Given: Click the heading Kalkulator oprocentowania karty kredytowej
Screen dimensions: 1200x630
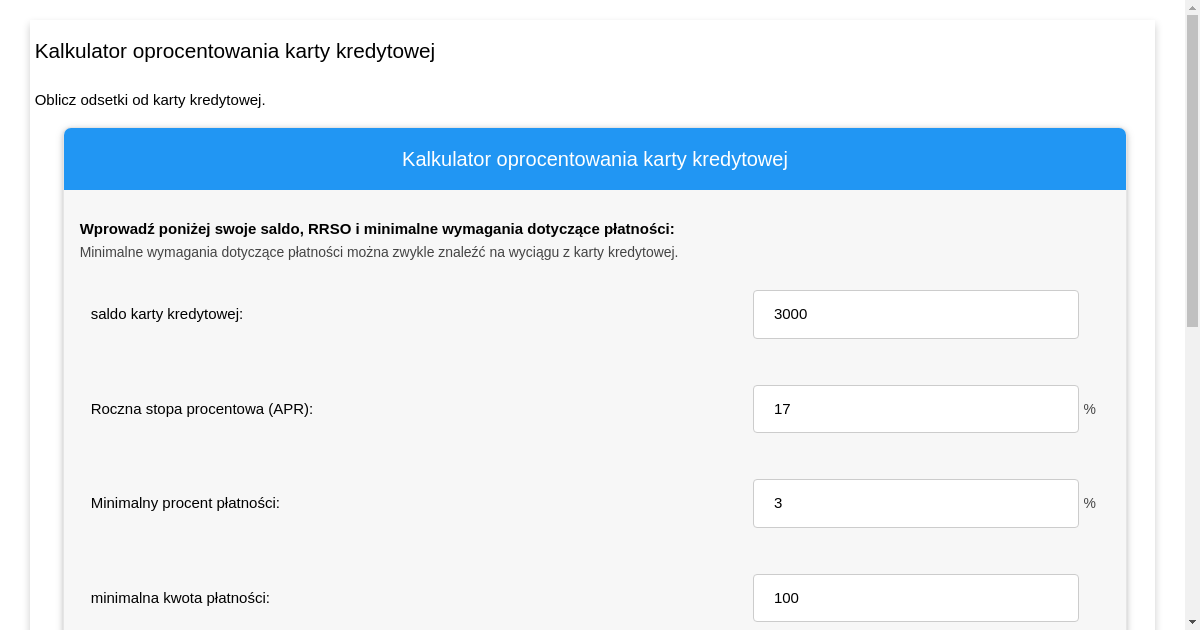Looking at the screenshot, I should 235,51.
